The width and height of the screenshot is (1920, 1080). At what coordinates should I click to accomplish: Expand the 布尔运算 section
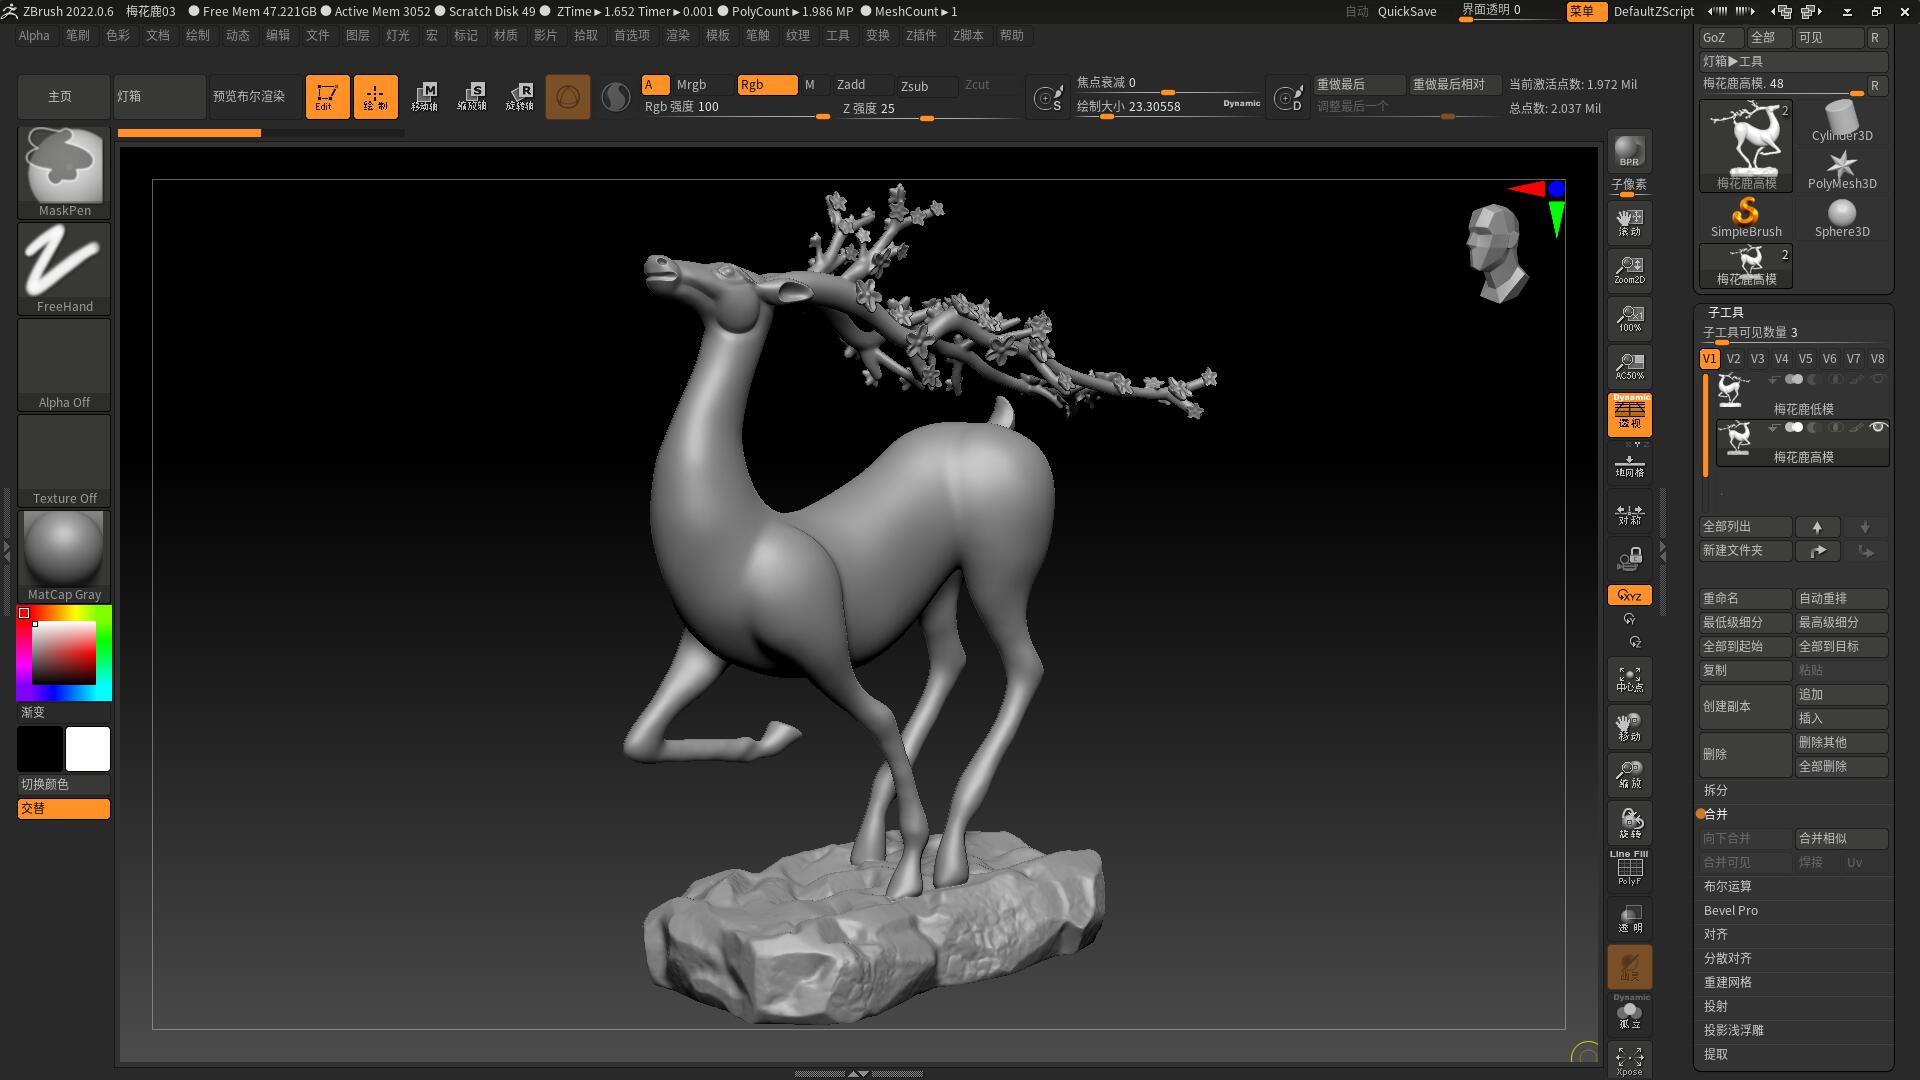1727,886
